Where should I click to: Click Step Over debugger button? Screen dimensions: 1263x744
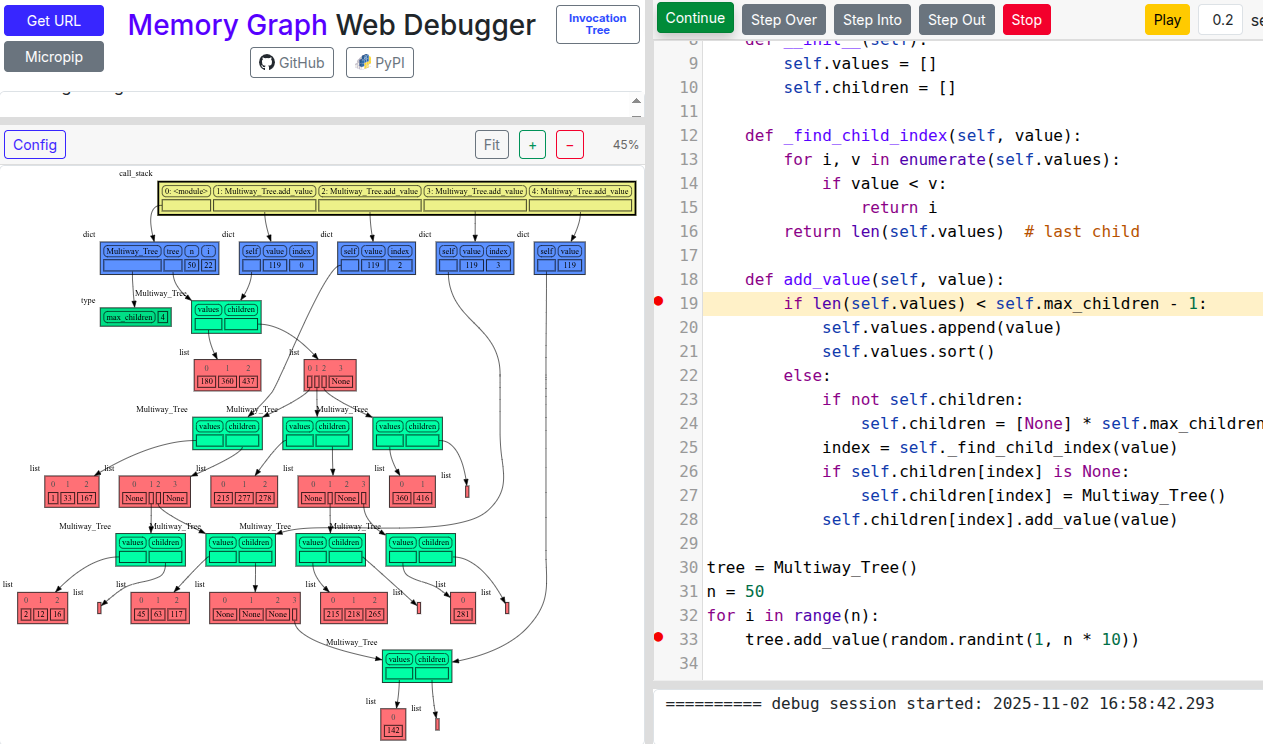(783, 19)
